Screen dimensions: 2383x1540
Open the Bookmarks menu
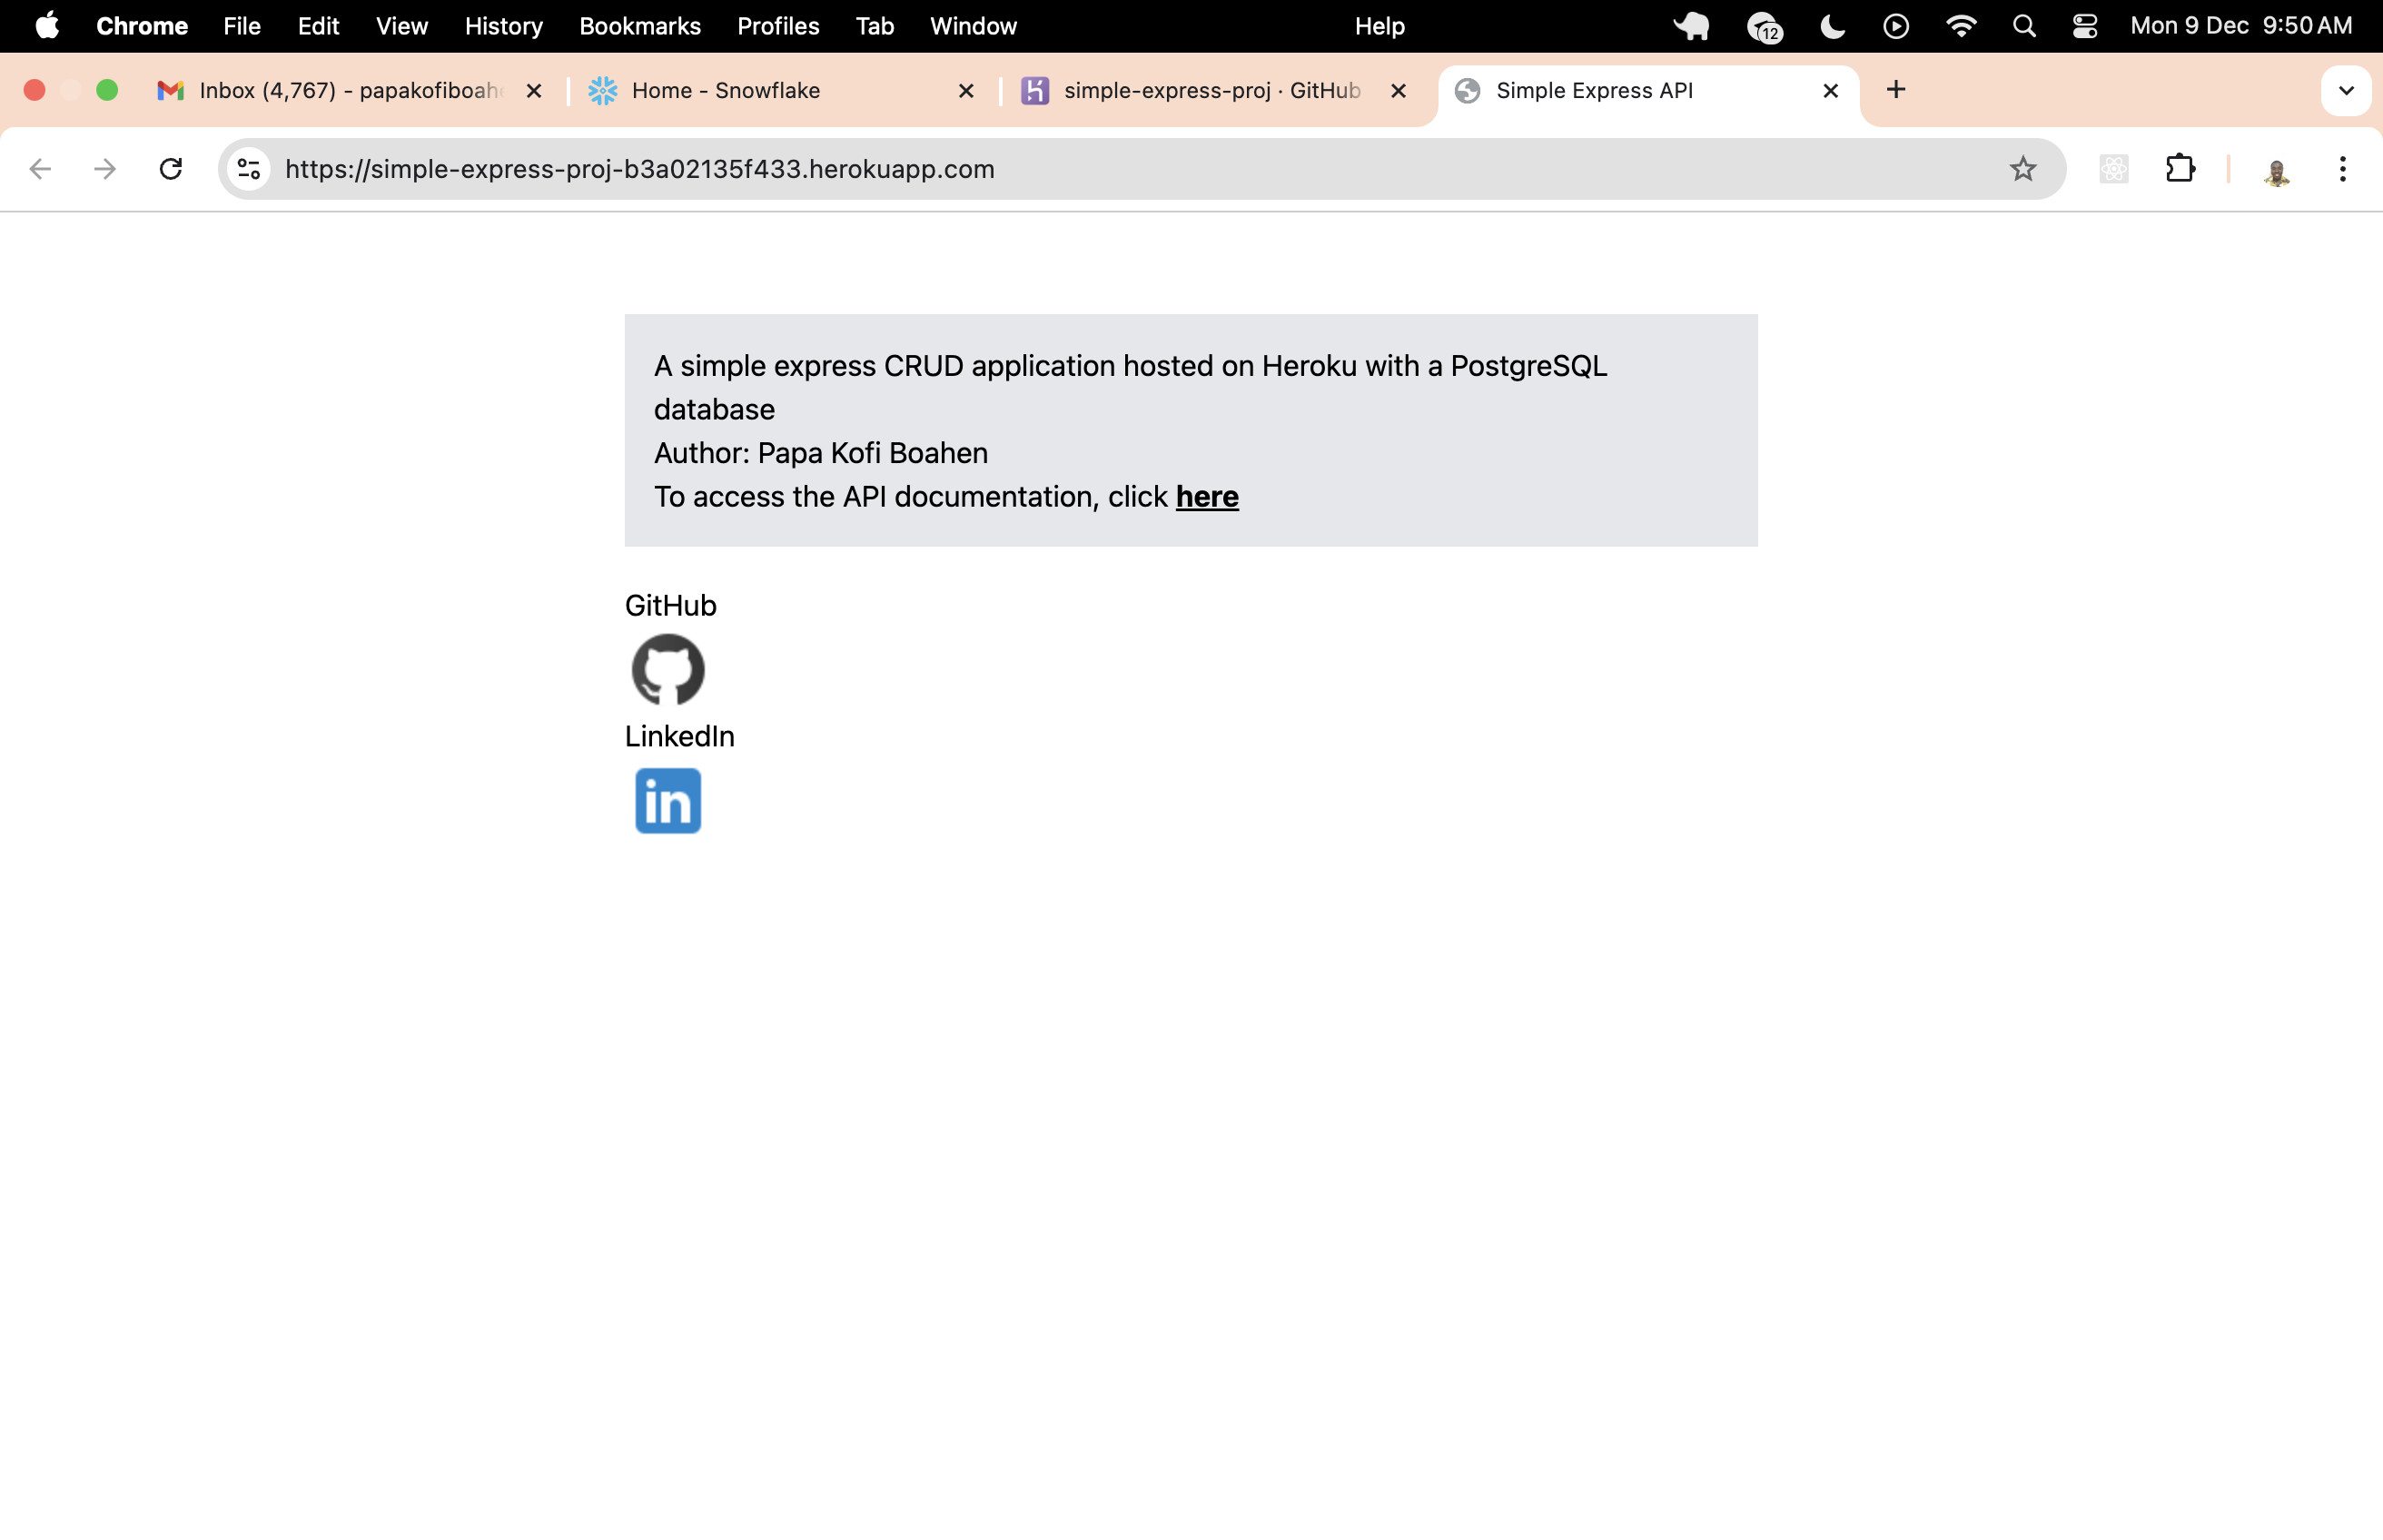(x=639, y=26)
